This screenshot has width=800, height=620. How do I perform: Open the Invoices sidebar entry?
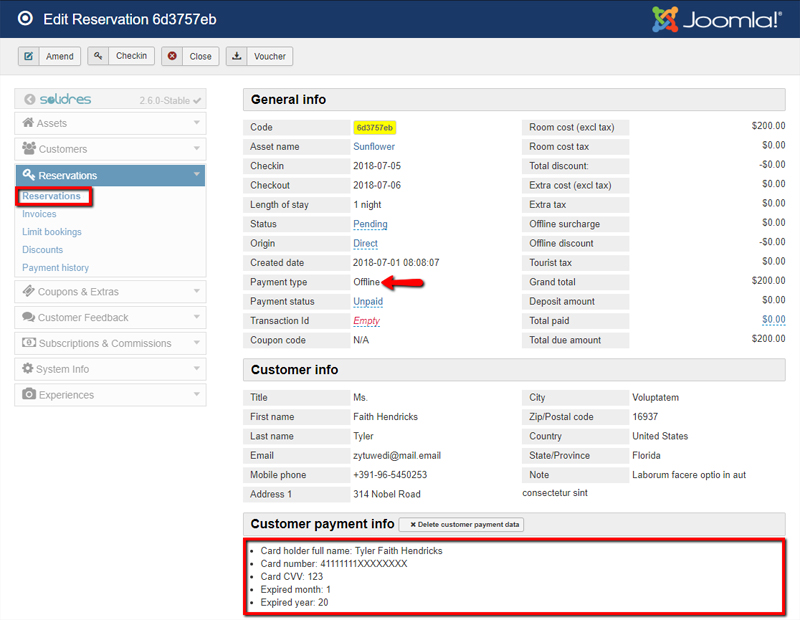39,214
